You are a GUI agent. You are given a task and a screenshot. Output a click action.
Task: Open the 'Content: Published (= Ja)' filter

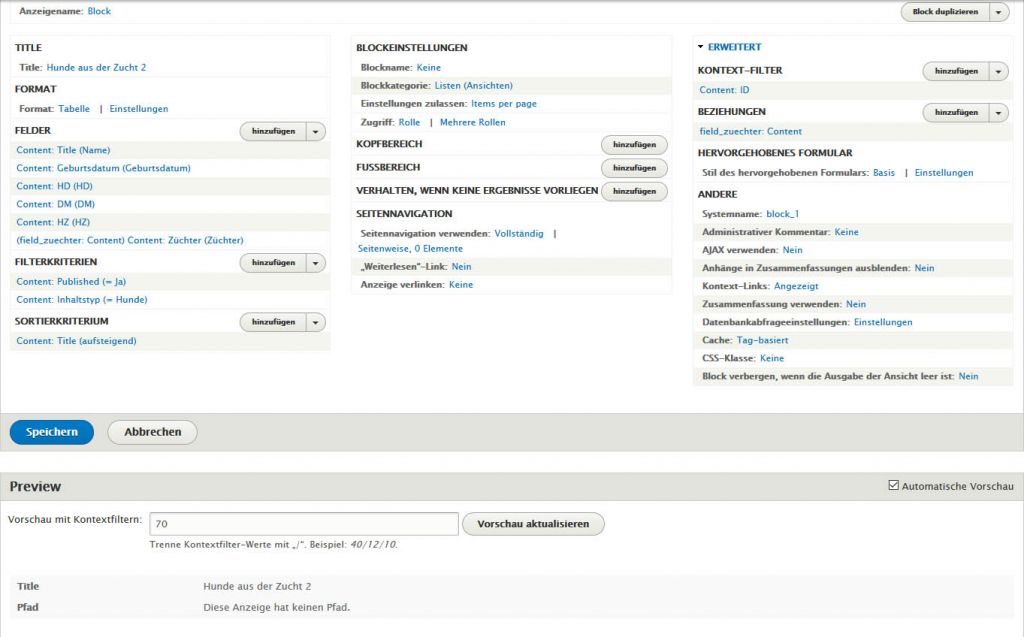[x=71, y=282]
